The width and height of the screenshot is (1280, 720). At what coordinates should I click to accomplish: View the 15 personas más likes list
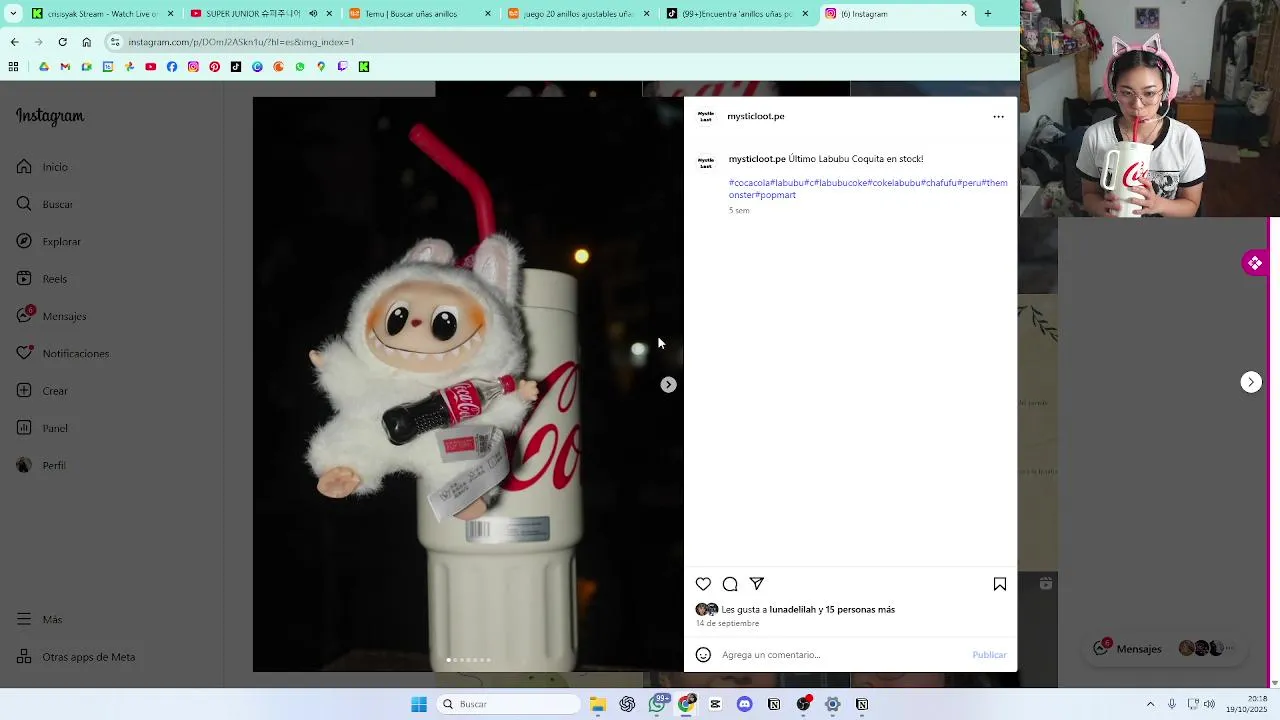(860, 609)
